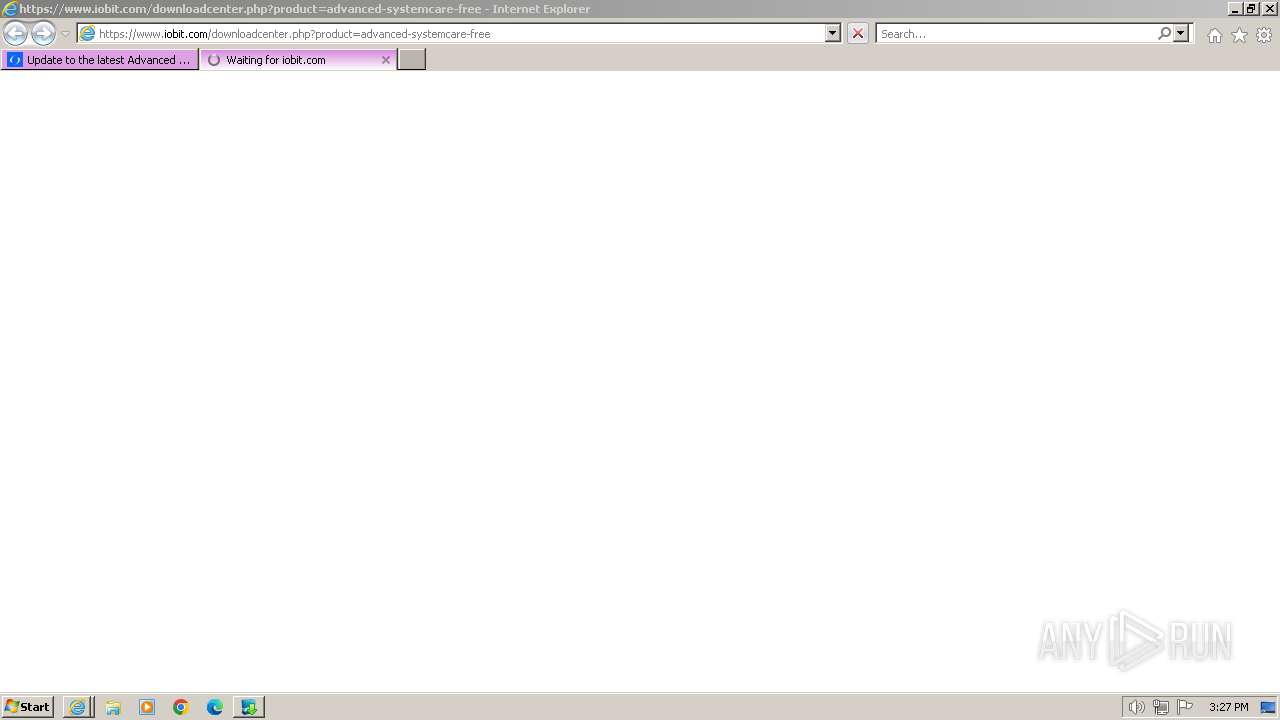
Task: Click the volume speaker tray icon
Action: [x=1137, y=707]
